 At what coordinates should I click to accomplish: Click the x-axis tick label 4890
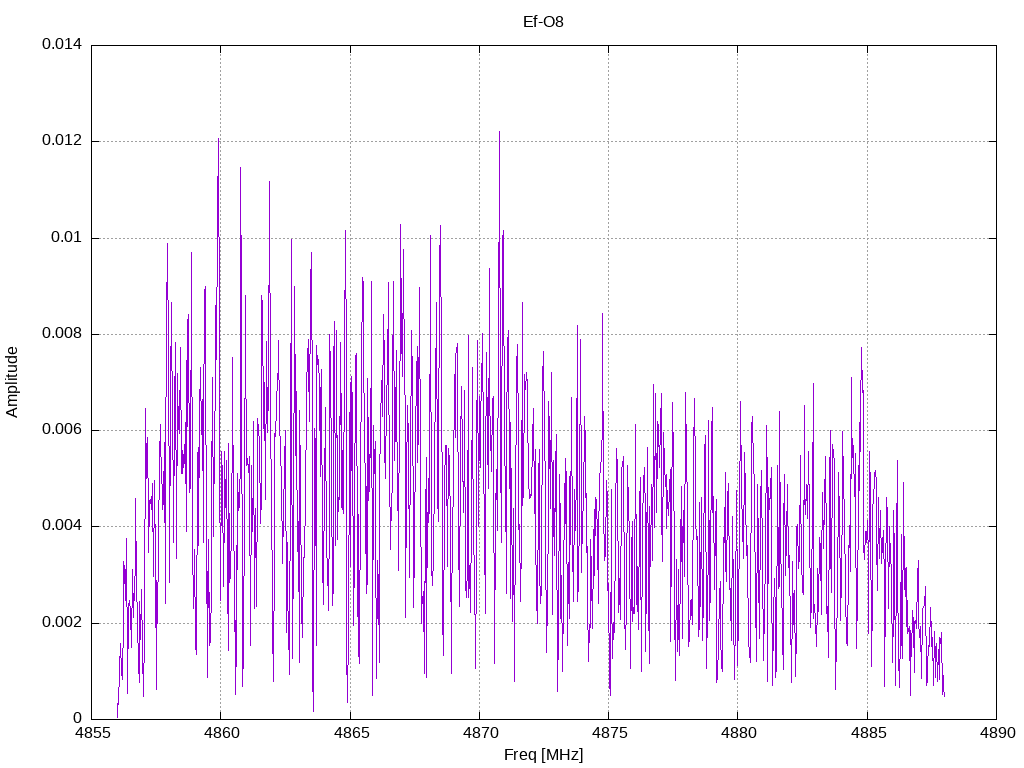[x=997, y=733]
